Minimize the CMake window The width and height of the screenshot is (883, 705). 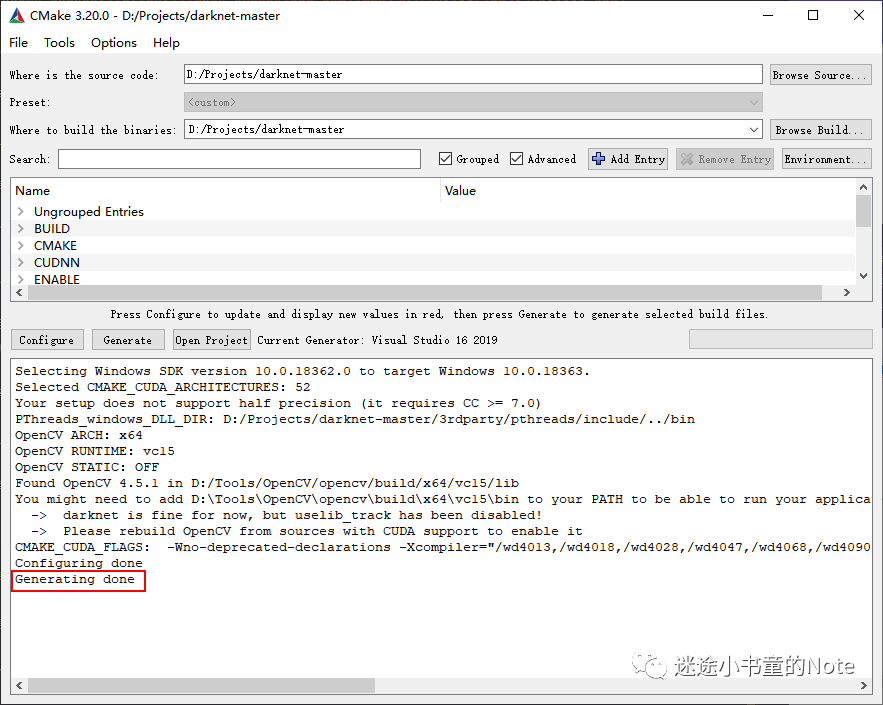(x=768, y=15)
